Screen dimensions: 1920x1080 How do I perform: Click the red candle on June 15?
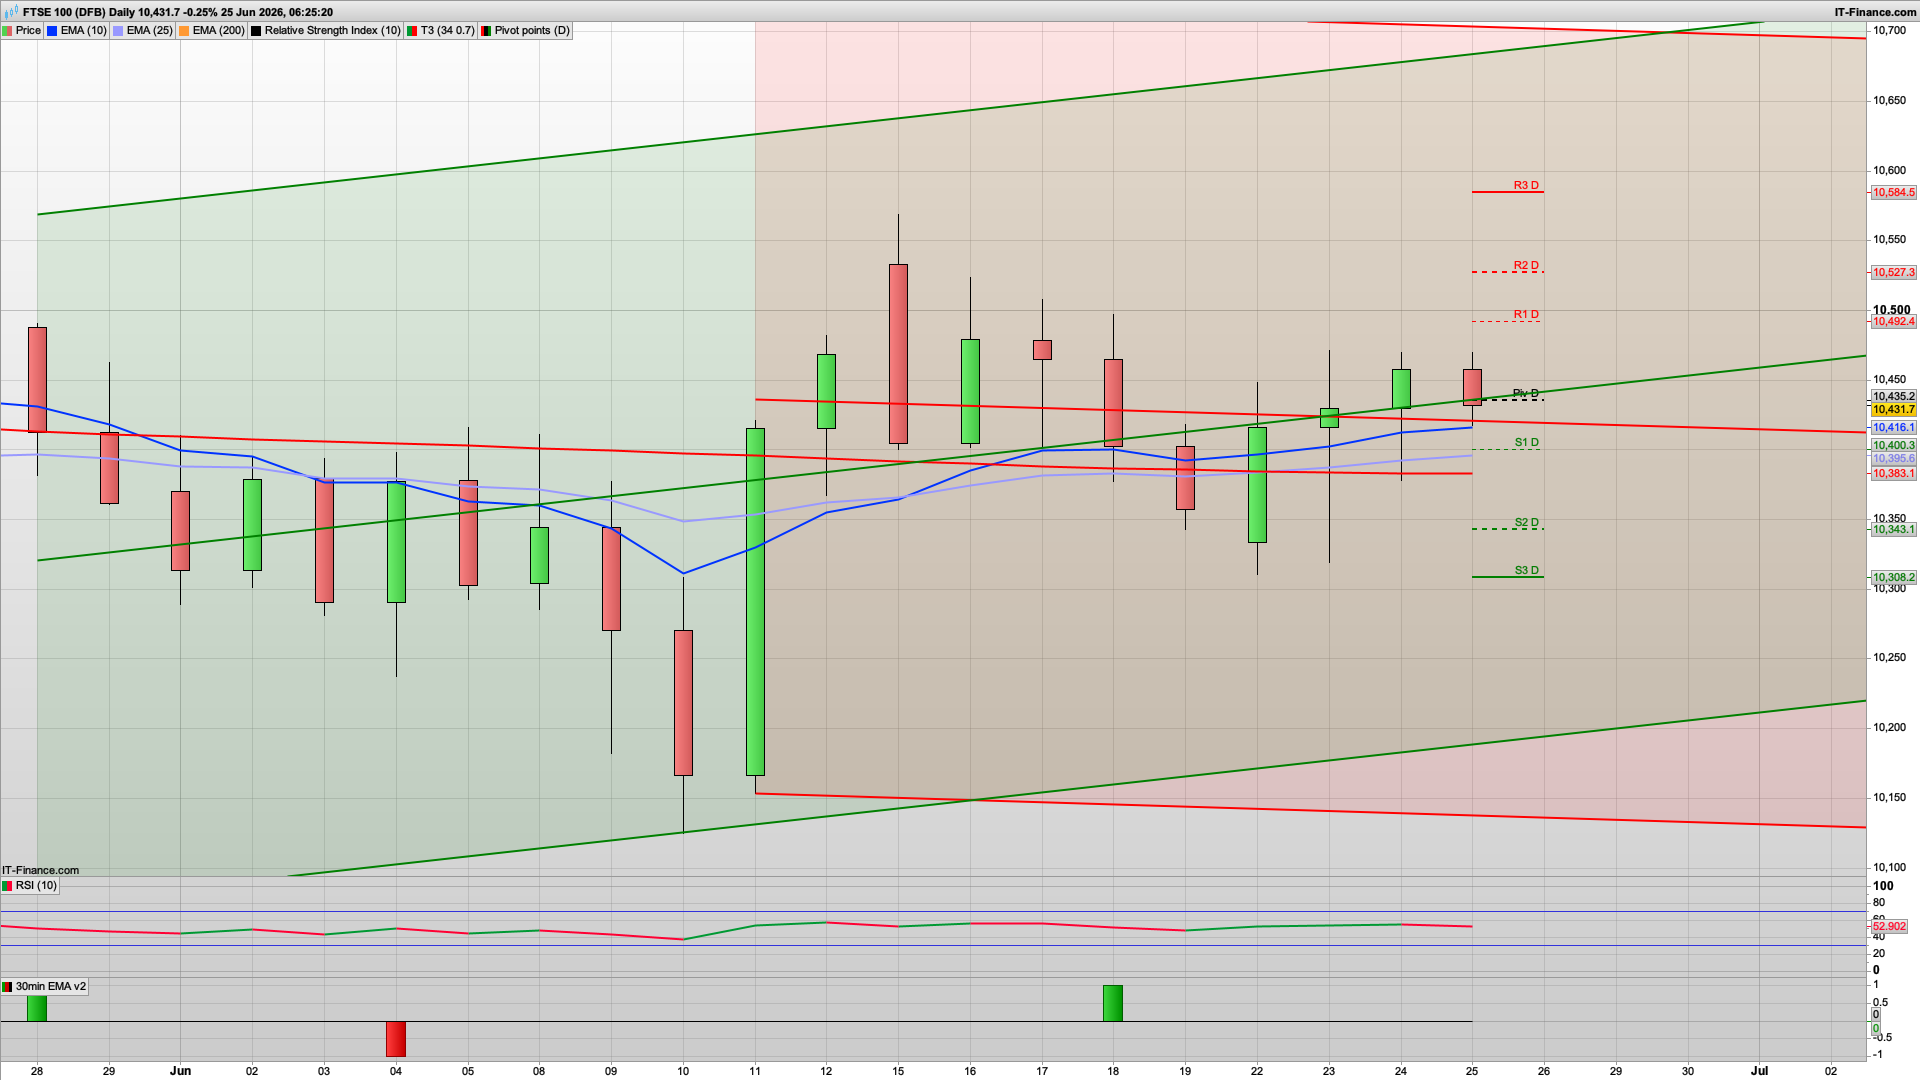(x=898, y=354)
